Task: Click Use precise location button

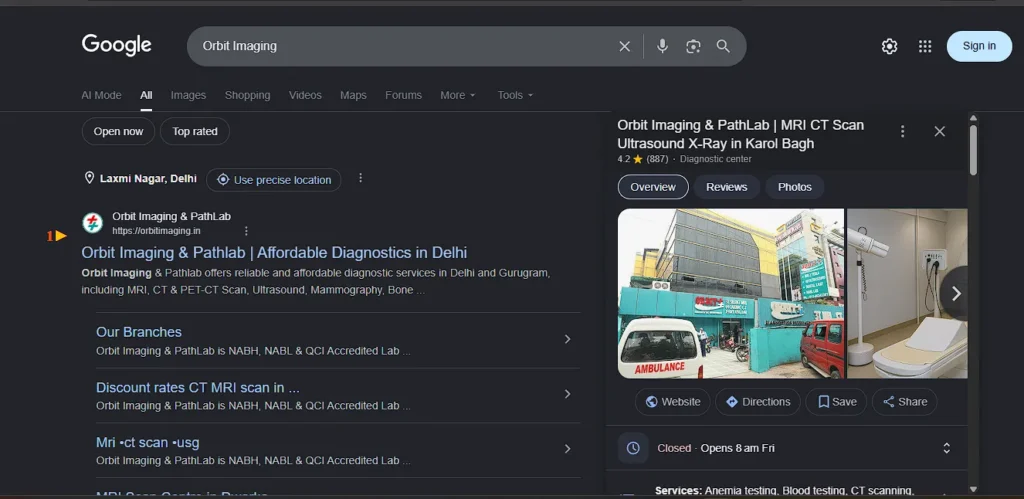Action: [x=274, y=180]
